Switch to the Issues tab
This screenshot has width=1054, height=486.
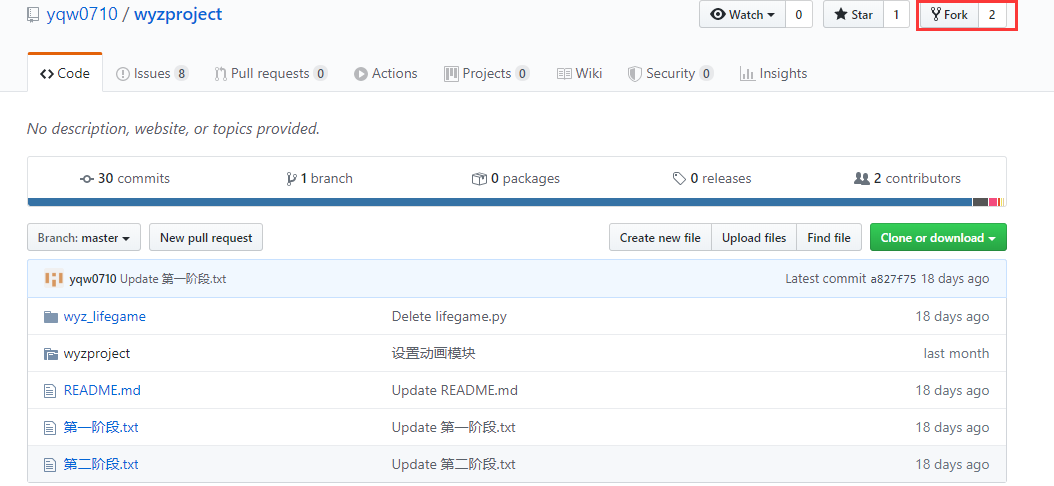[151, 73]
